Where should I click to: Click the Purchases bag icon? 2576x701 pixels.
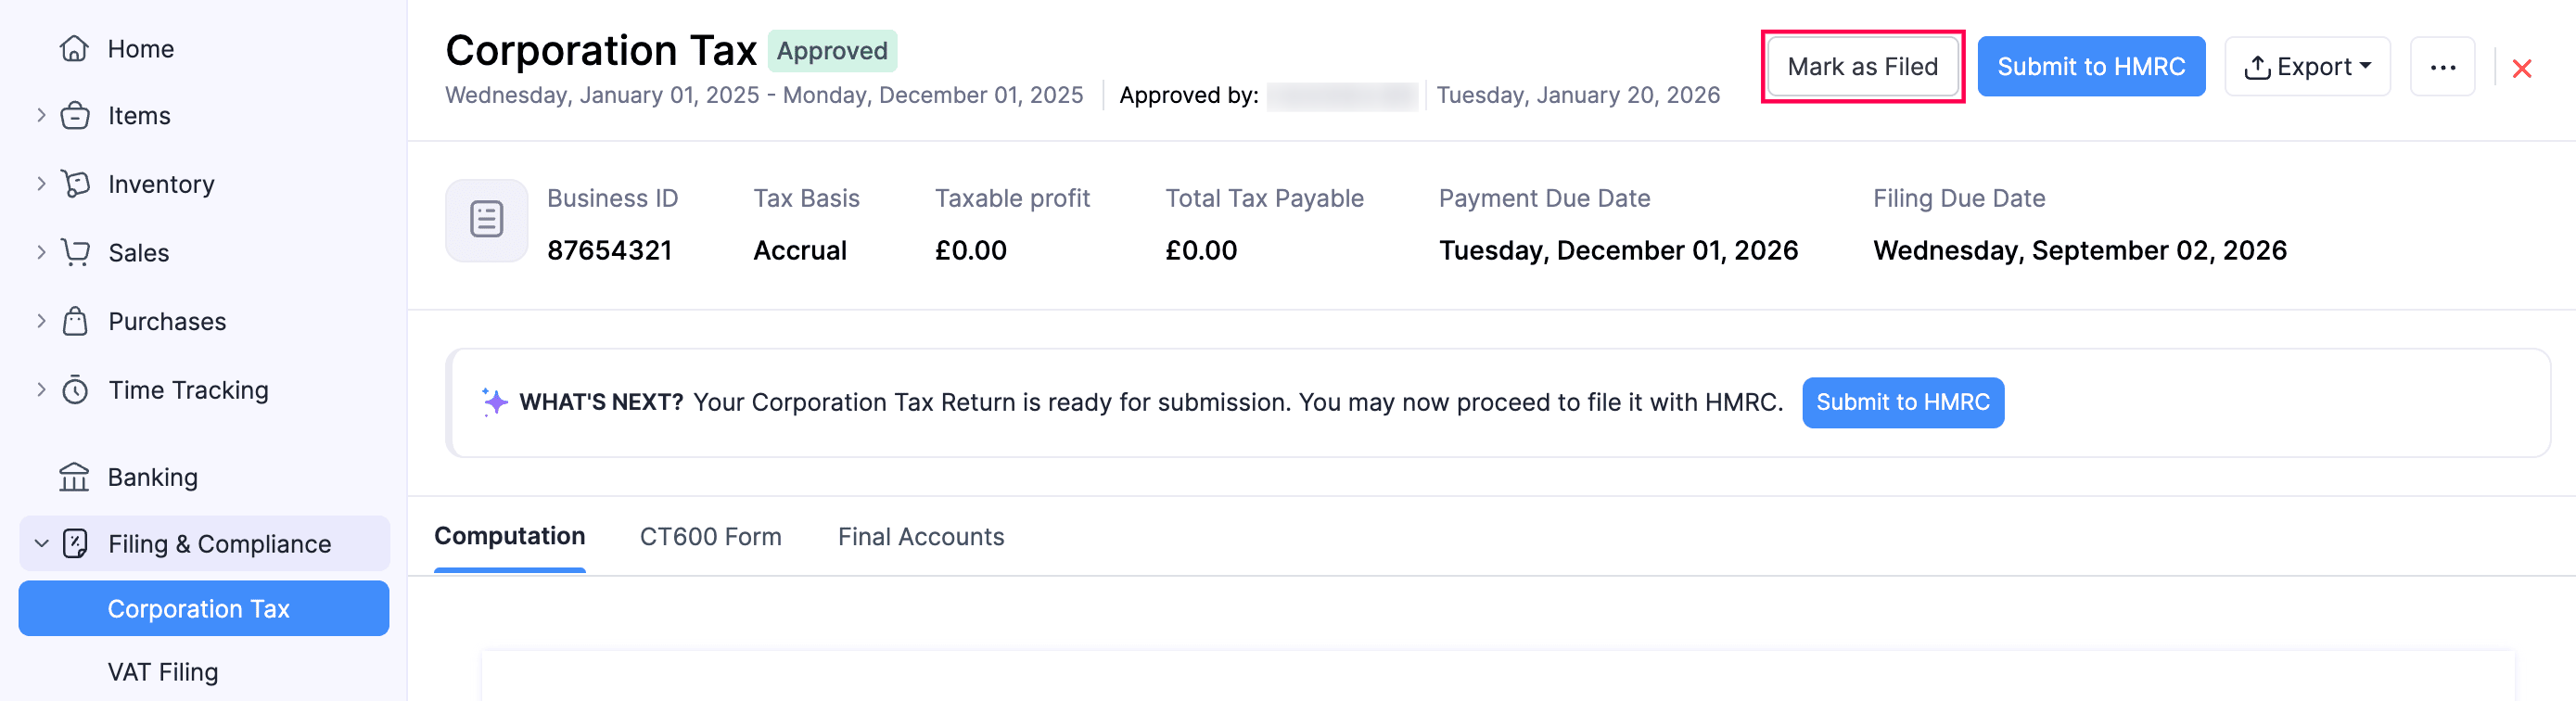75,321
